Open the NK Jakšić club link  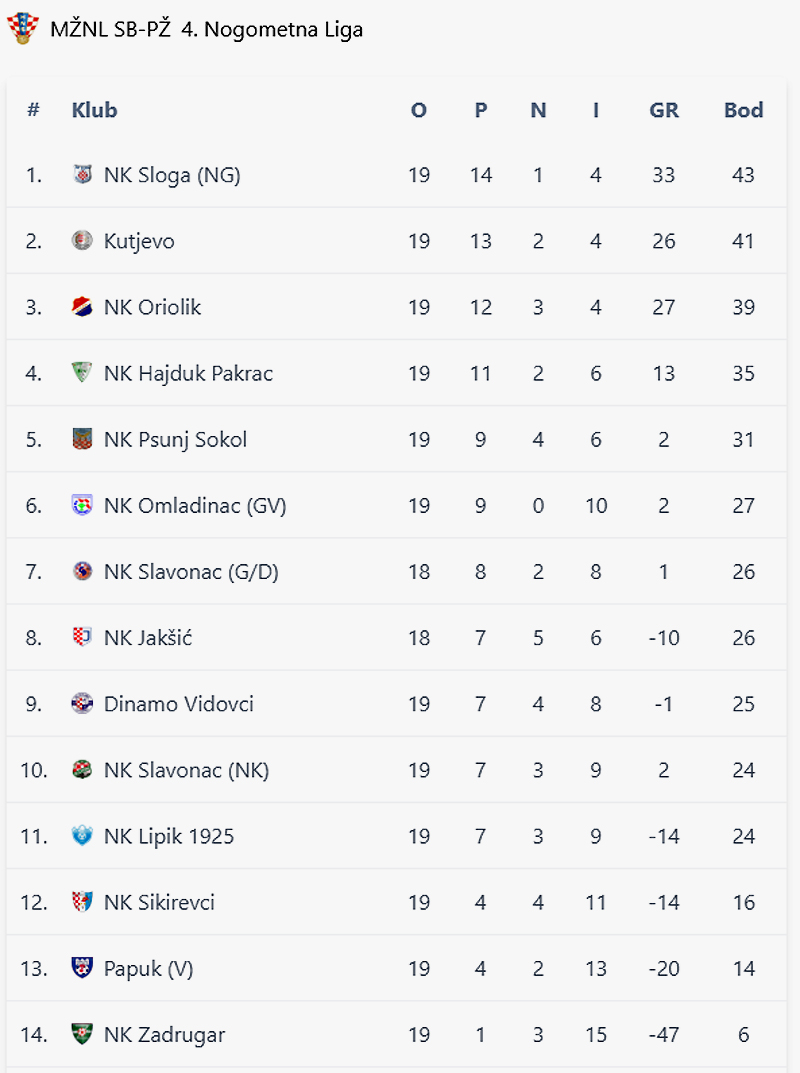tap(147, 638)
